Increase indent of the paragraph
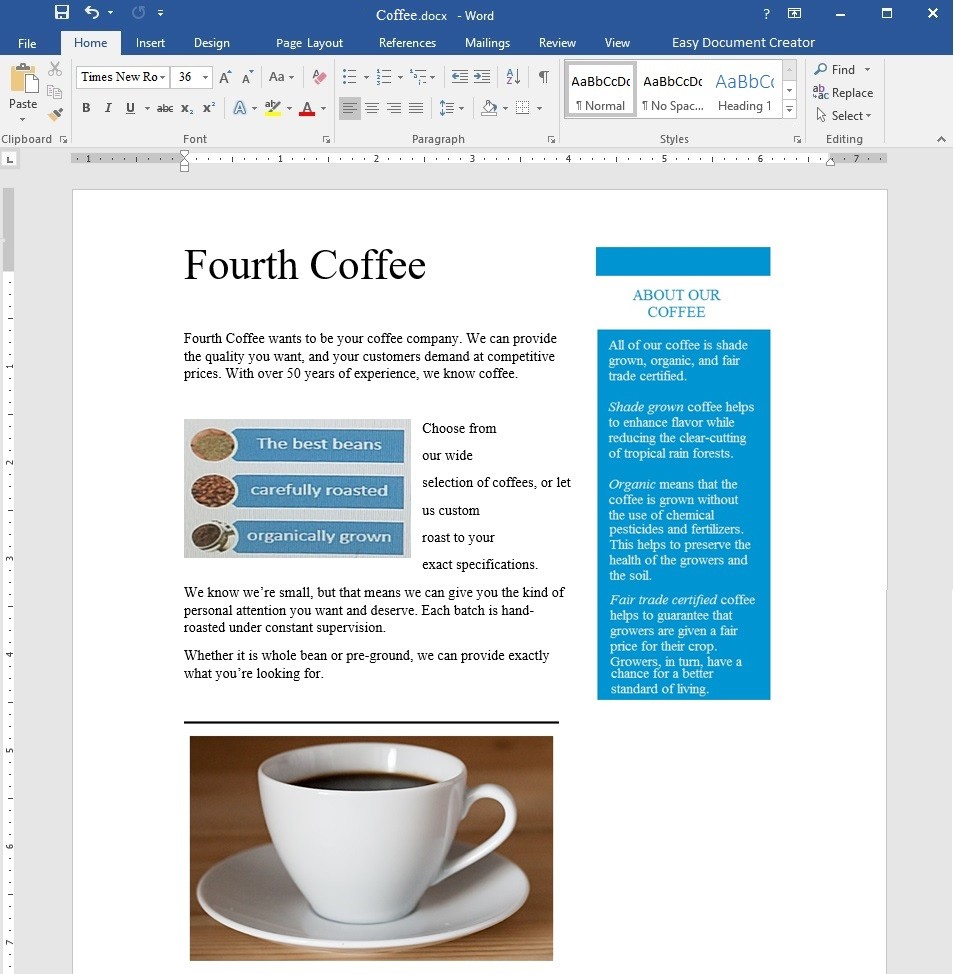Screen dimensions: 954x974 tap(482, 77)
